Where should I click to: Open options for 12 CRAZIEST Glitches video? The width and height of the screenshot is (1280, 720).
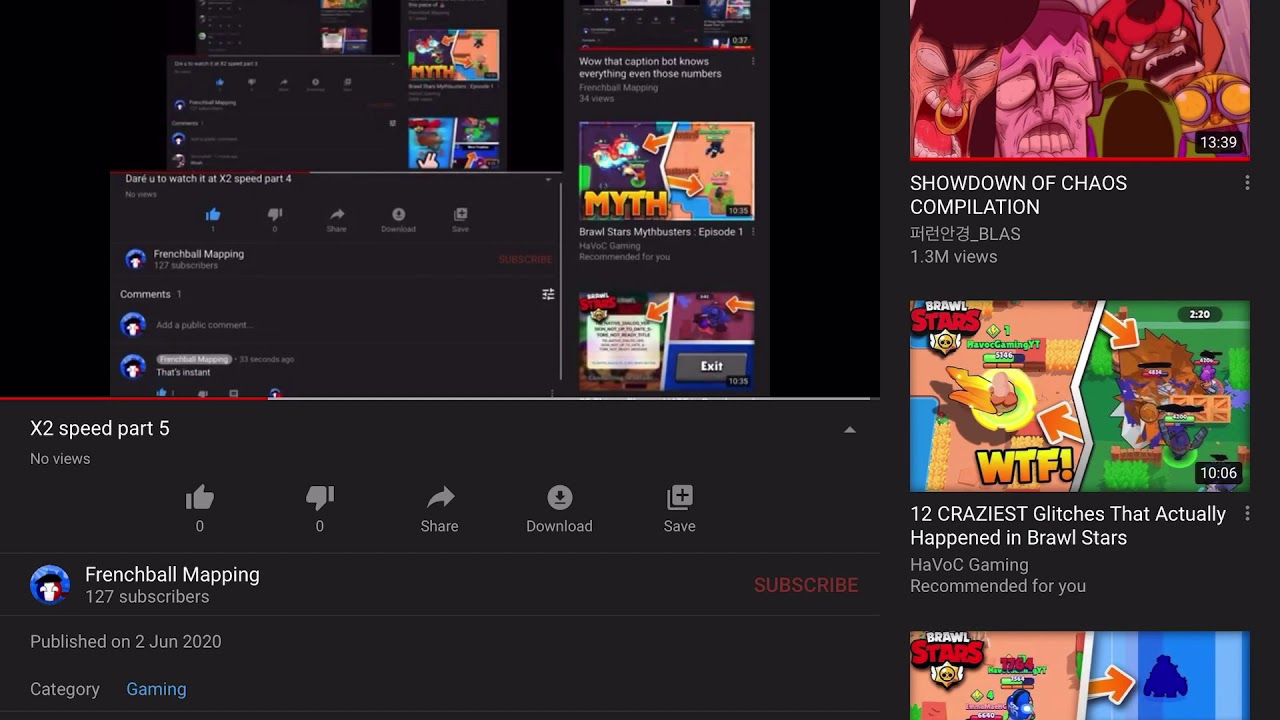[x=1247, y=514]
